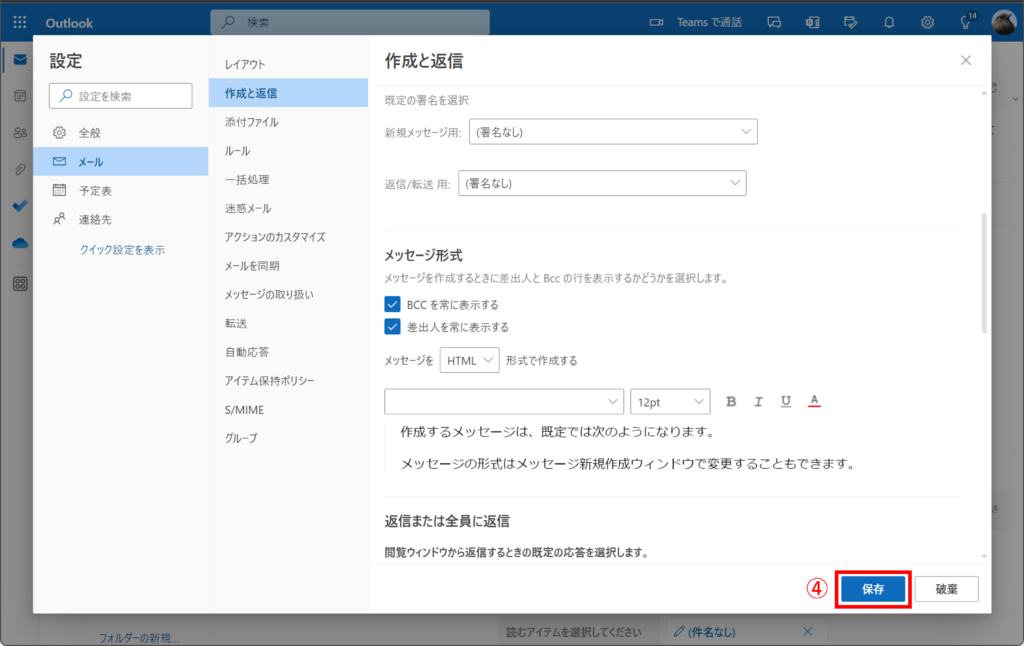Open the People icon in left rail
The image size is (1024, 646).
20,133
